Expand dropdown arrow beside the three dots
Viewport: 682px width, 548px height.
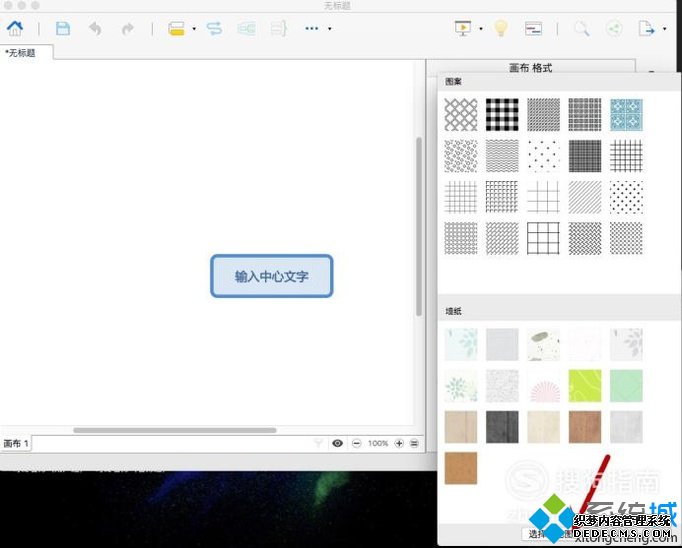330,29
